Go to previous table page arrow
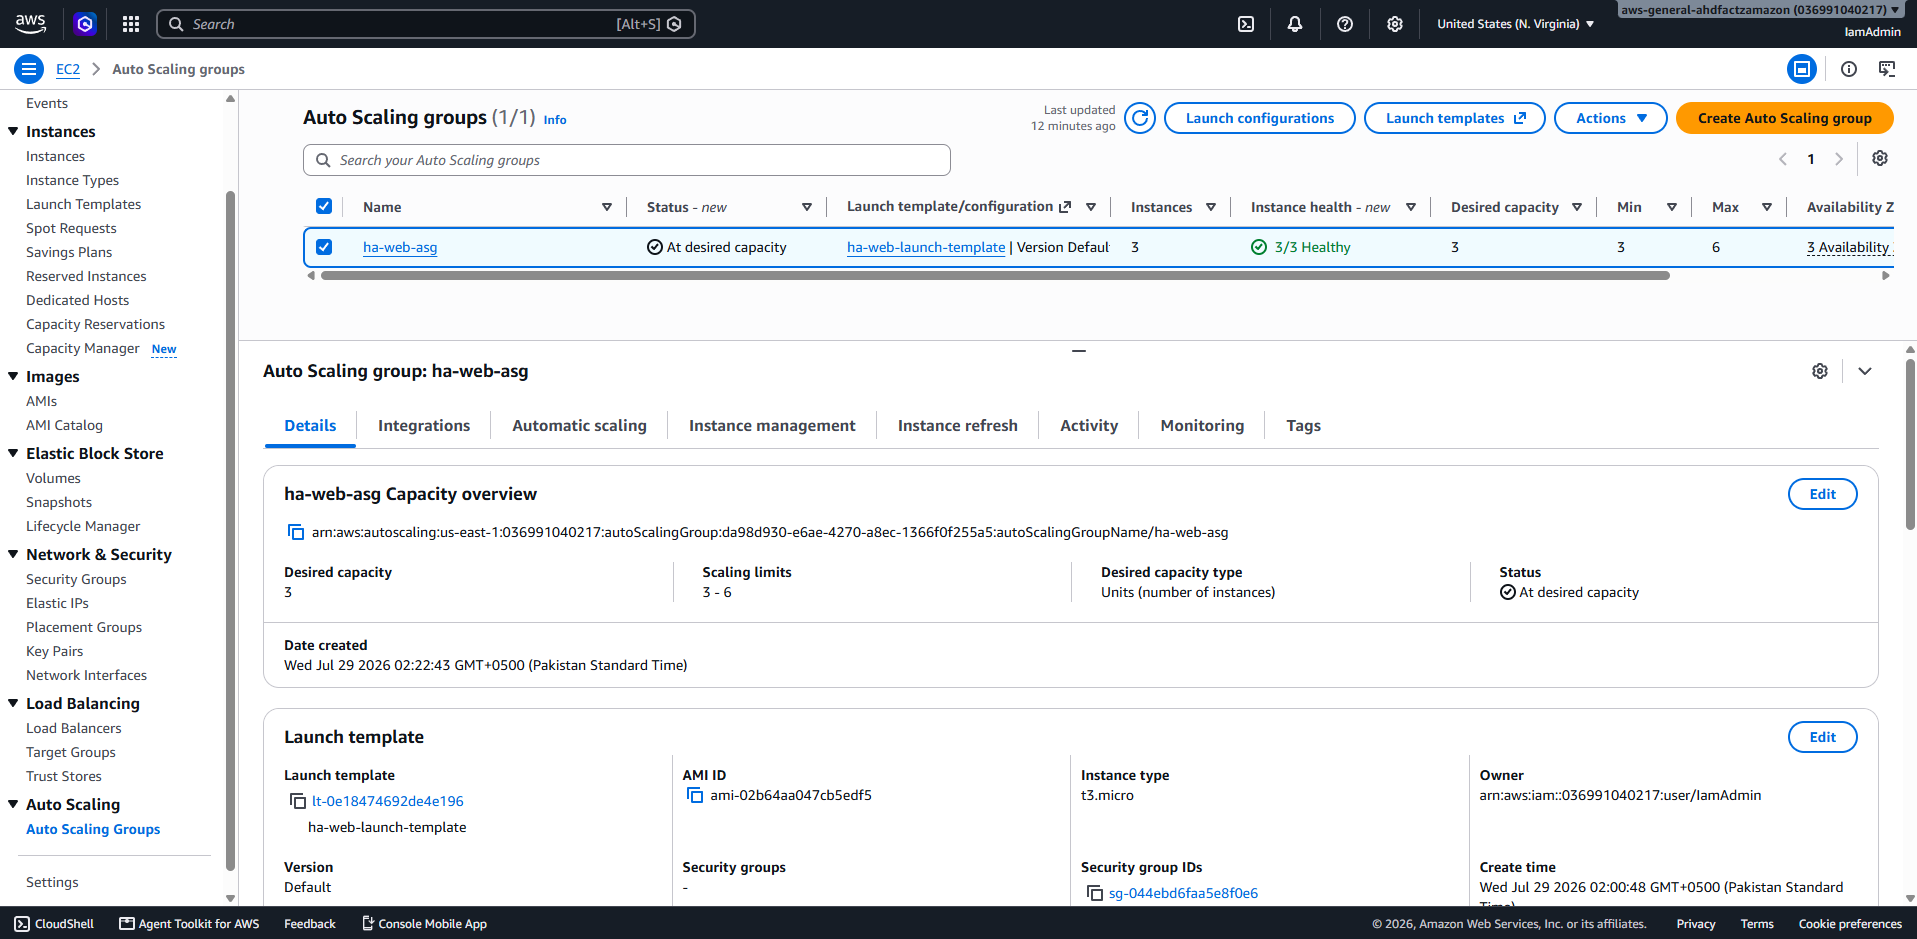This screenshot has width=1917, height=939. (x=1783, y=159)
